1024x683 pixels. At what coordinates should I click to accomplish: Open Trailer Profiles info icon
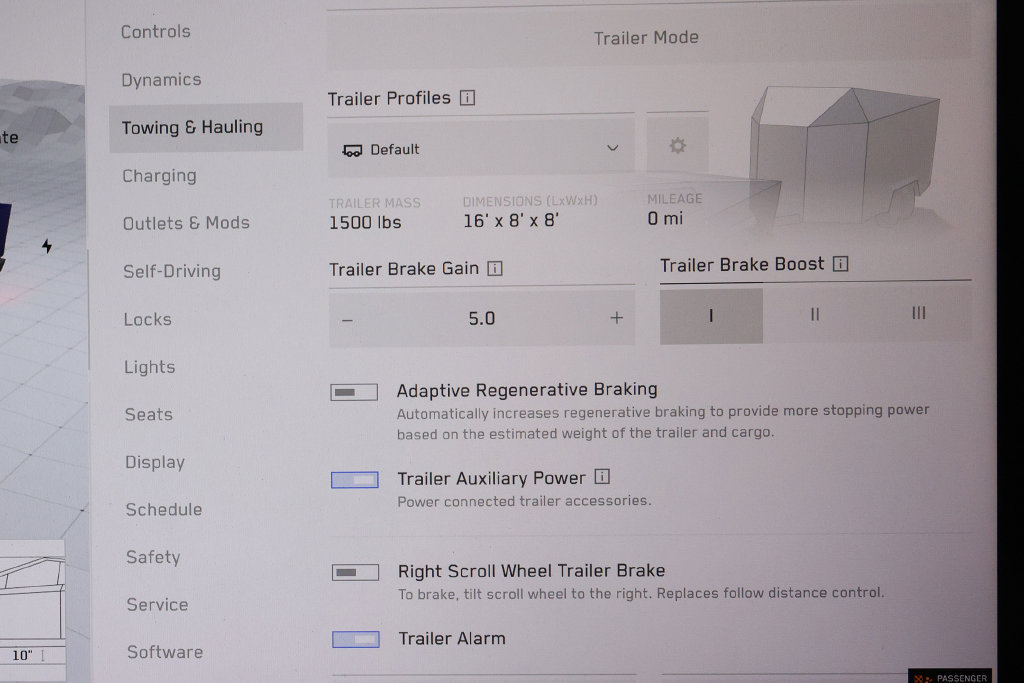point(467,98)
